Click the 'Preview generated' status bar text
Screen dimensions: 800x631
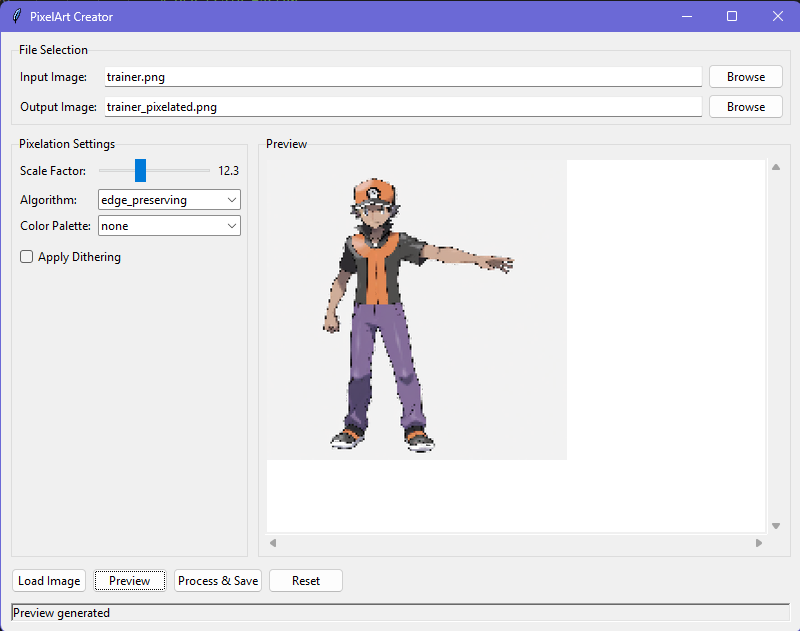pyautogui.click(x=61, y=613)
